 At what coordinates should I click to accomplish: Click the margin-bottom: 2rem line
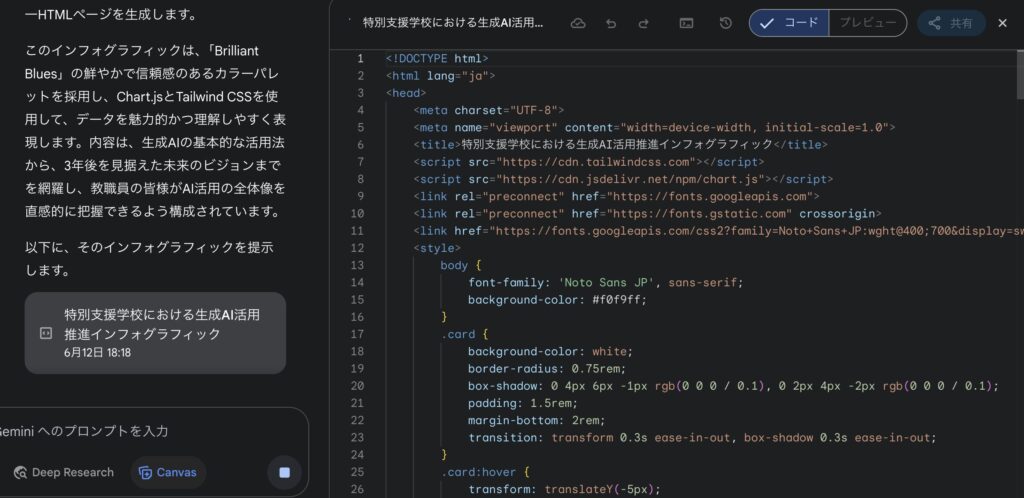(x=536, y=421)
